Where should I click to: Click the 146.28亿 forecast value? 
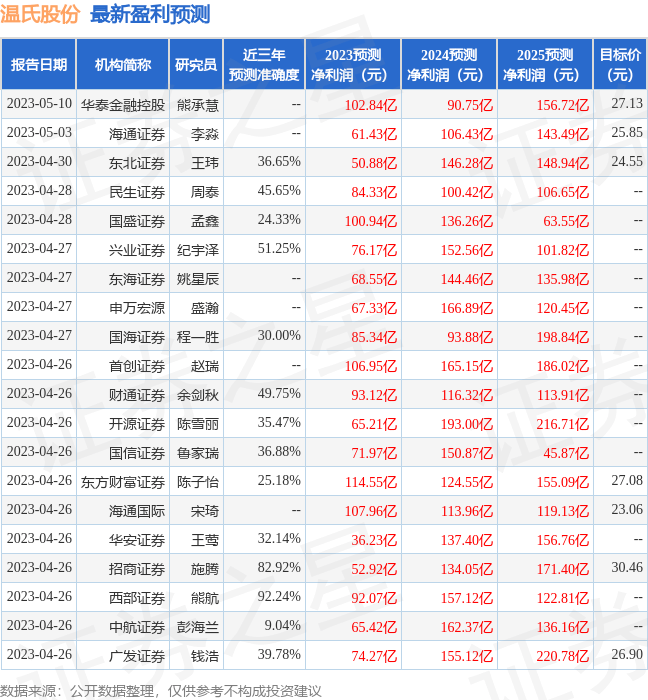467,163
